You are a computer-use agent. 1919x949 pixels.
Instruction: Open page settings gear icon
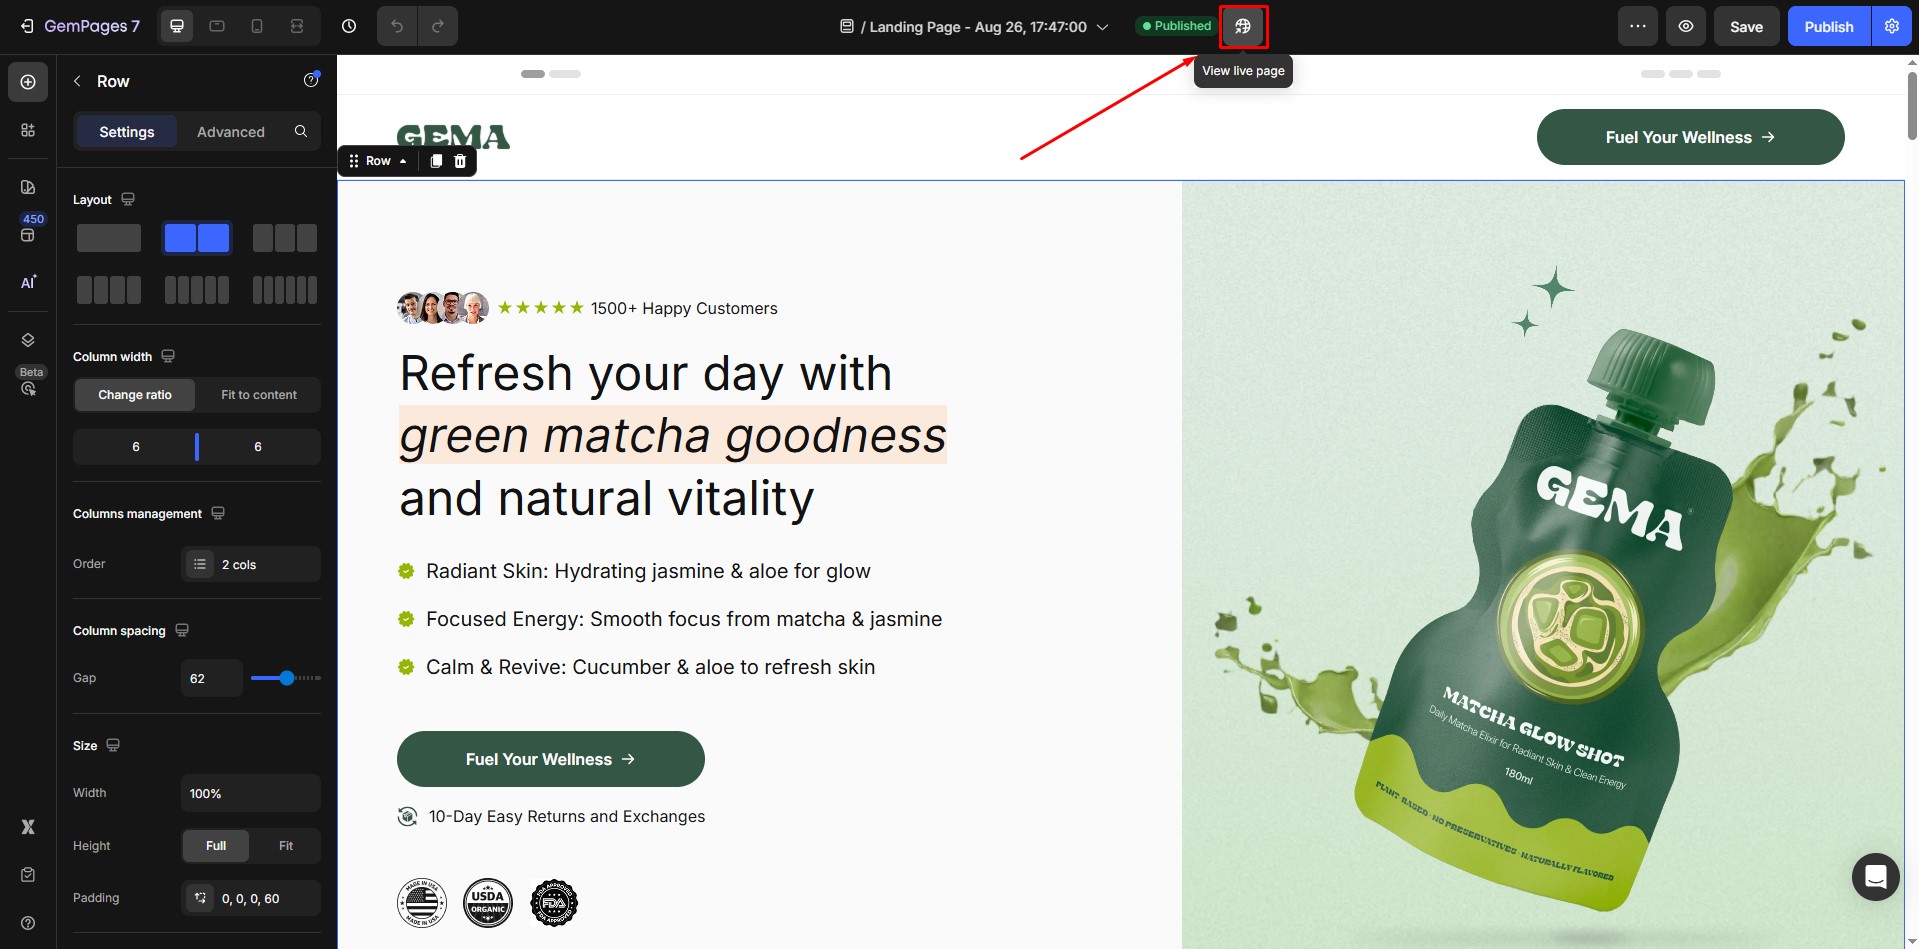1892,26
